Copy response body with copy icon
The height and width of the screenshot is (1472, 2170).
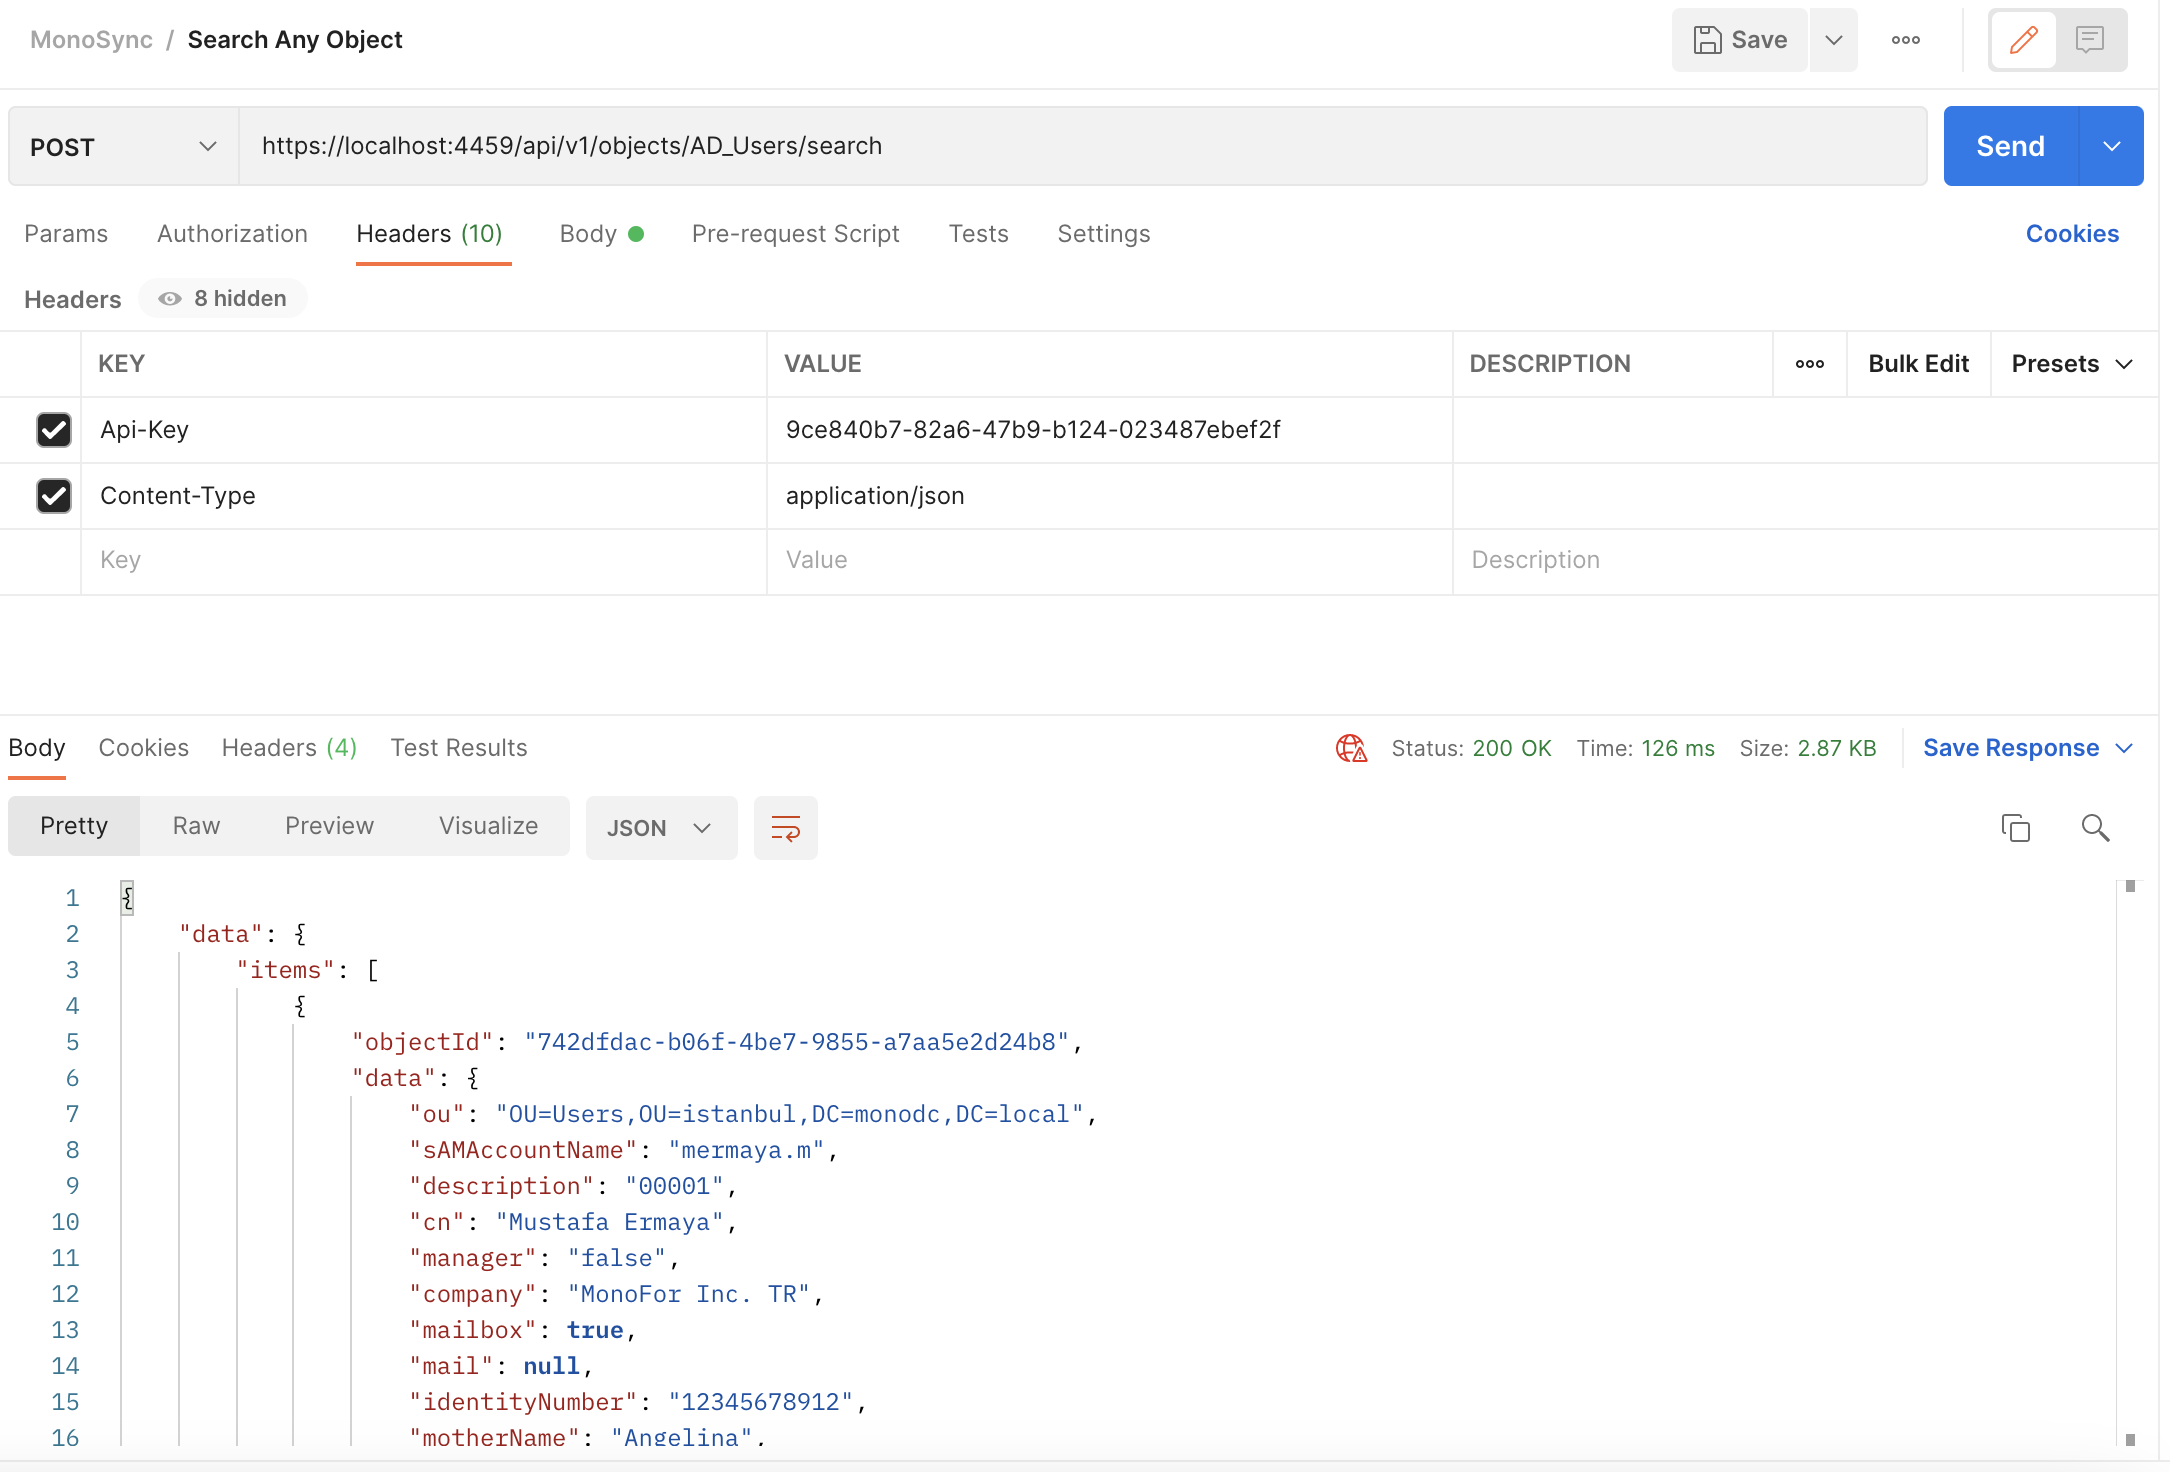pos(2015,828)
